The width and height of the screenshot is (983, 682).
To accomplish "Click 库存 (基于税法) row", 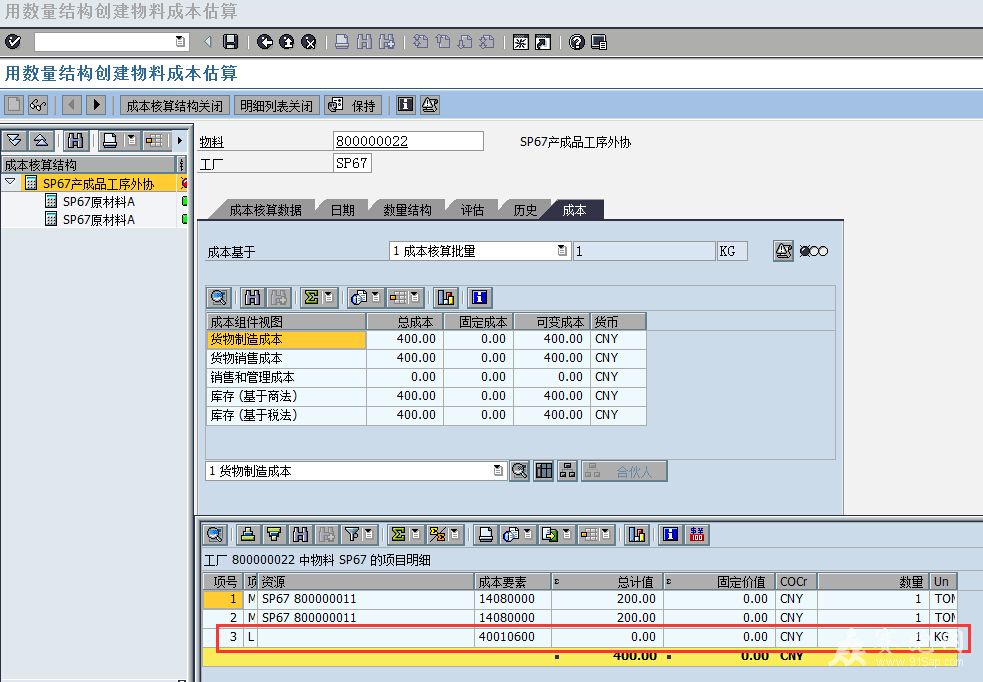I will tap(426, 415).
